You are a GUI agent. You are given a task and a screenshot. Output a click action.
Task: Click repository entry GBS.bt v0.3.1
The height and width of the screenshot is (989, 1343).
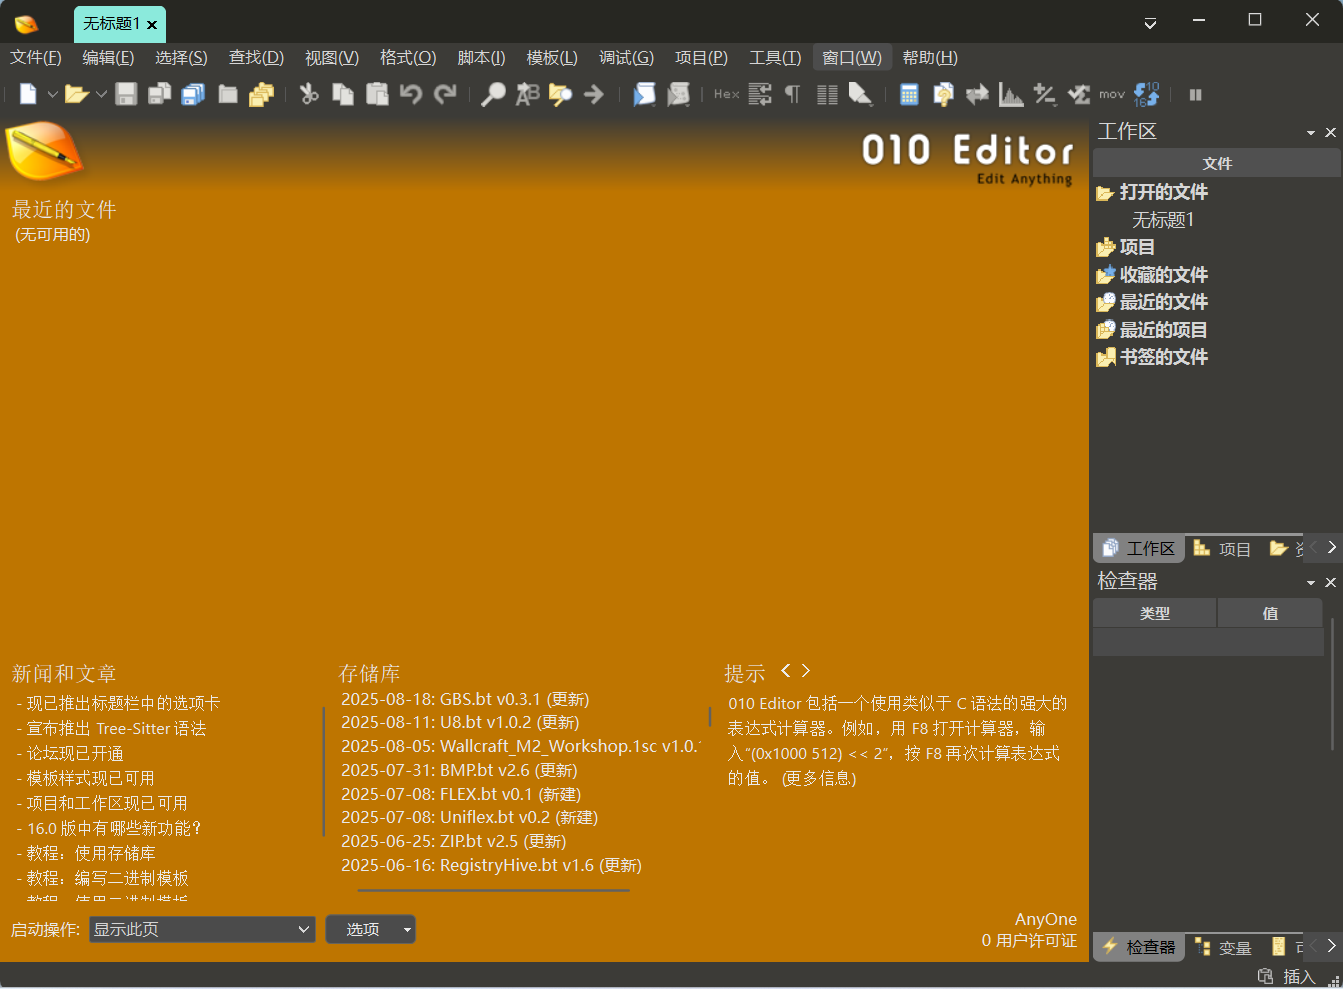465,699
